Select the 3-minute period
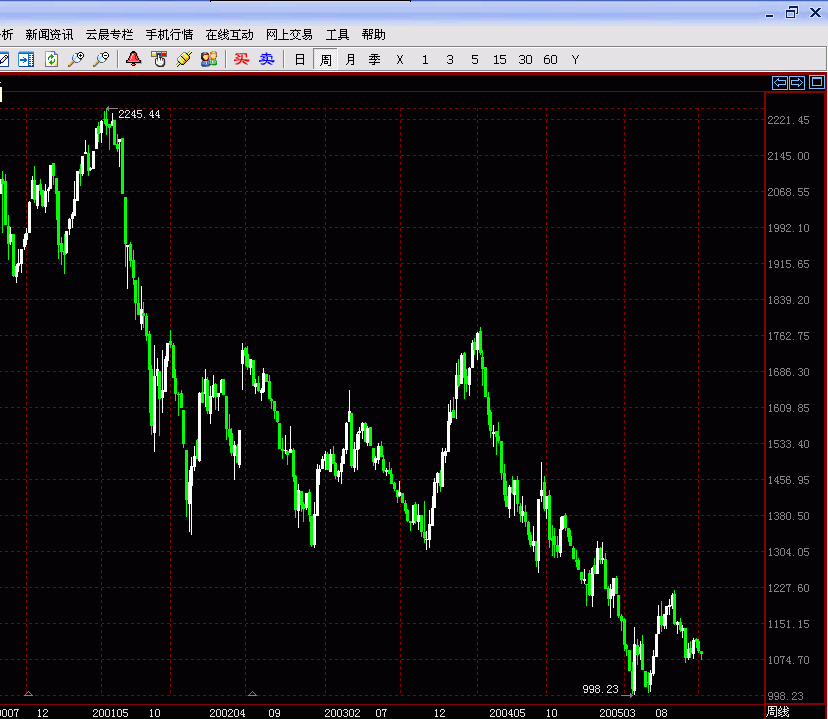Screen dimensions: 828x719 450,60
